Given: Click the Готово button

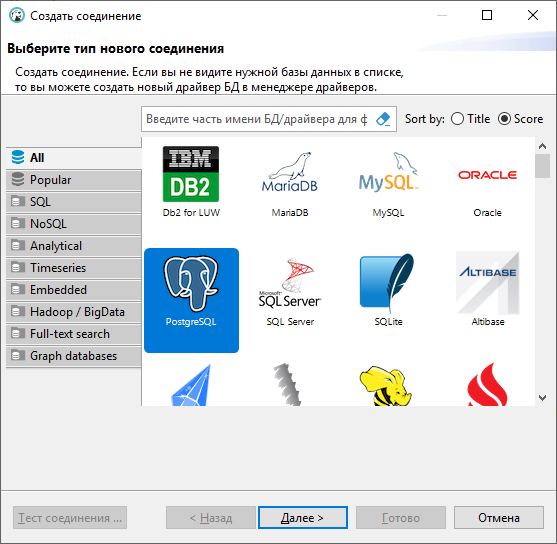Looking at the screenshot, I should point(401,518).
